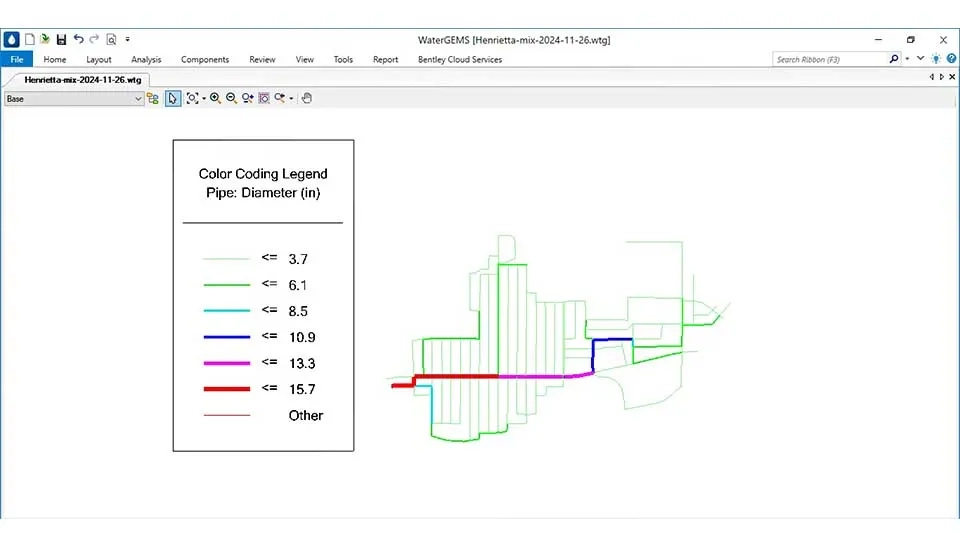Enable the Pan hand tool

[x=307, y=99]
